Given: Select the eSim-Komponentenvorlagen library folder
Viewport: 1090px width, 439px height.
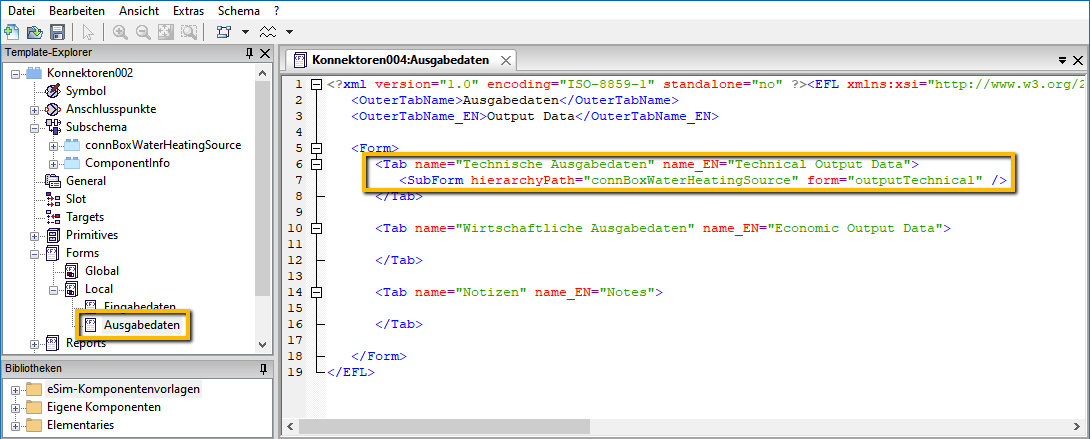Looking at the screenshot, I should click(124, 390).
